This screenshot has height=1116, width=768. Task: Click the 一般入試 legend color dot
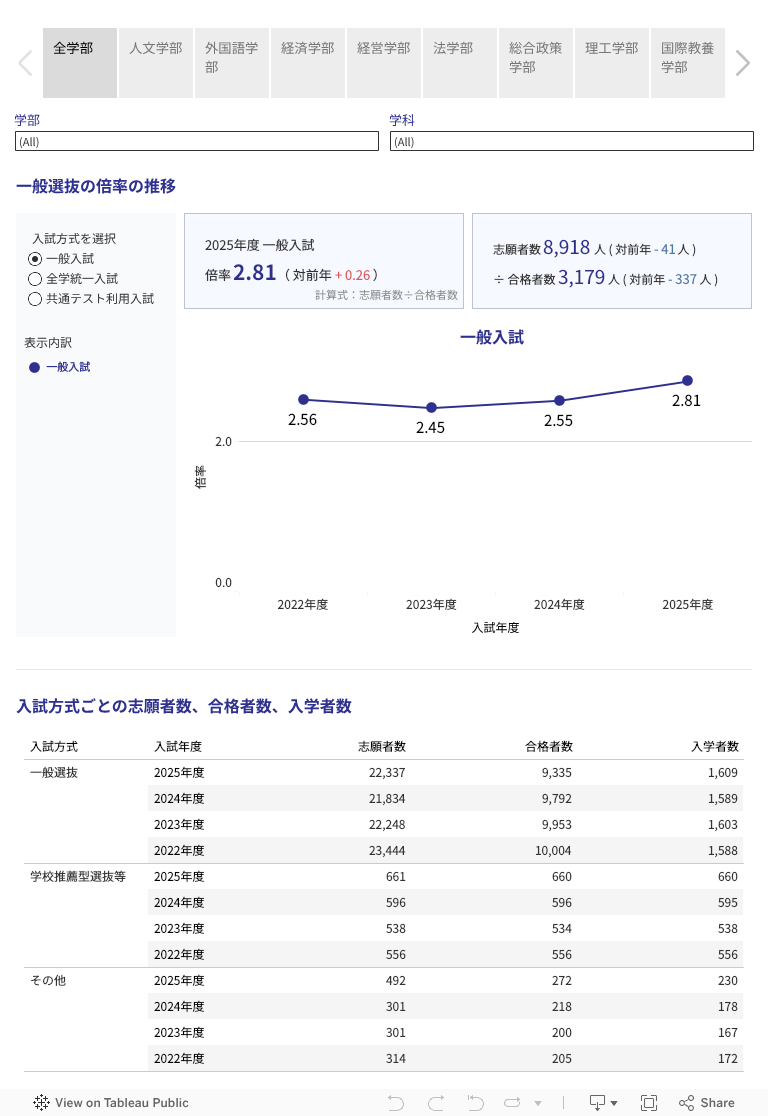[x=35, y=368]
